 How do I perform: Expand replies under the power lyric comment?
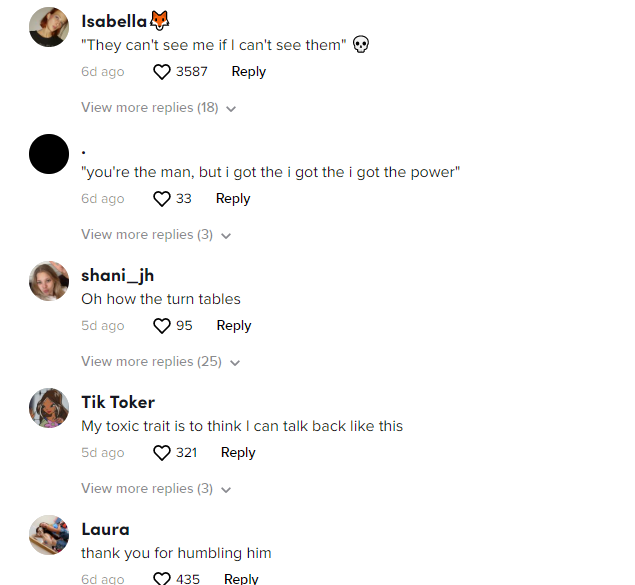pyautogui.click(x=156, y=235)
